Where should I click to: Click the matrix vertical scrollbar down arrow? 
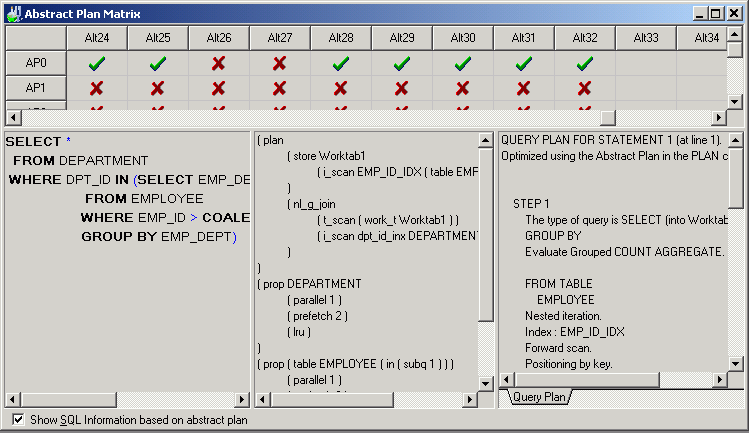coord(735,101)
